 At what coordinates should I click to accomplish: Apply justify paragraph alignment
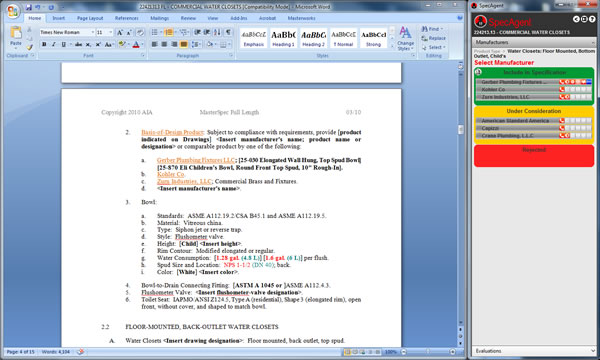click(x=184, y=45)
